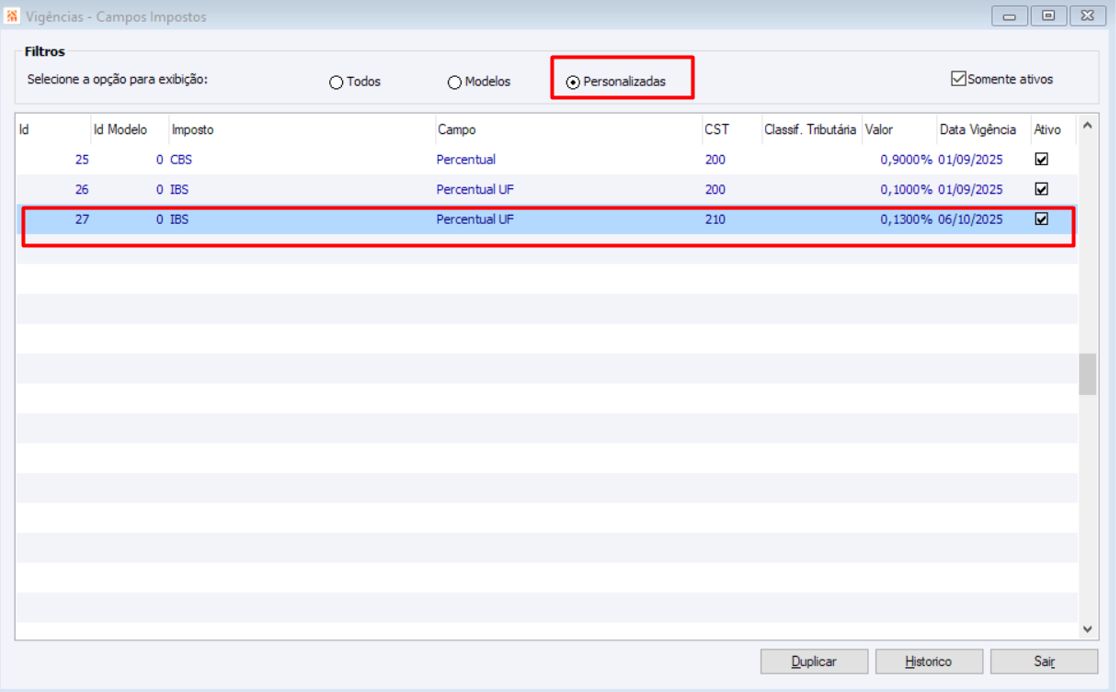Image resolution: width=1116 pixels, height=692 pixels.
Task: Click the scrollbar up arrow
Action: point(1087,125)
